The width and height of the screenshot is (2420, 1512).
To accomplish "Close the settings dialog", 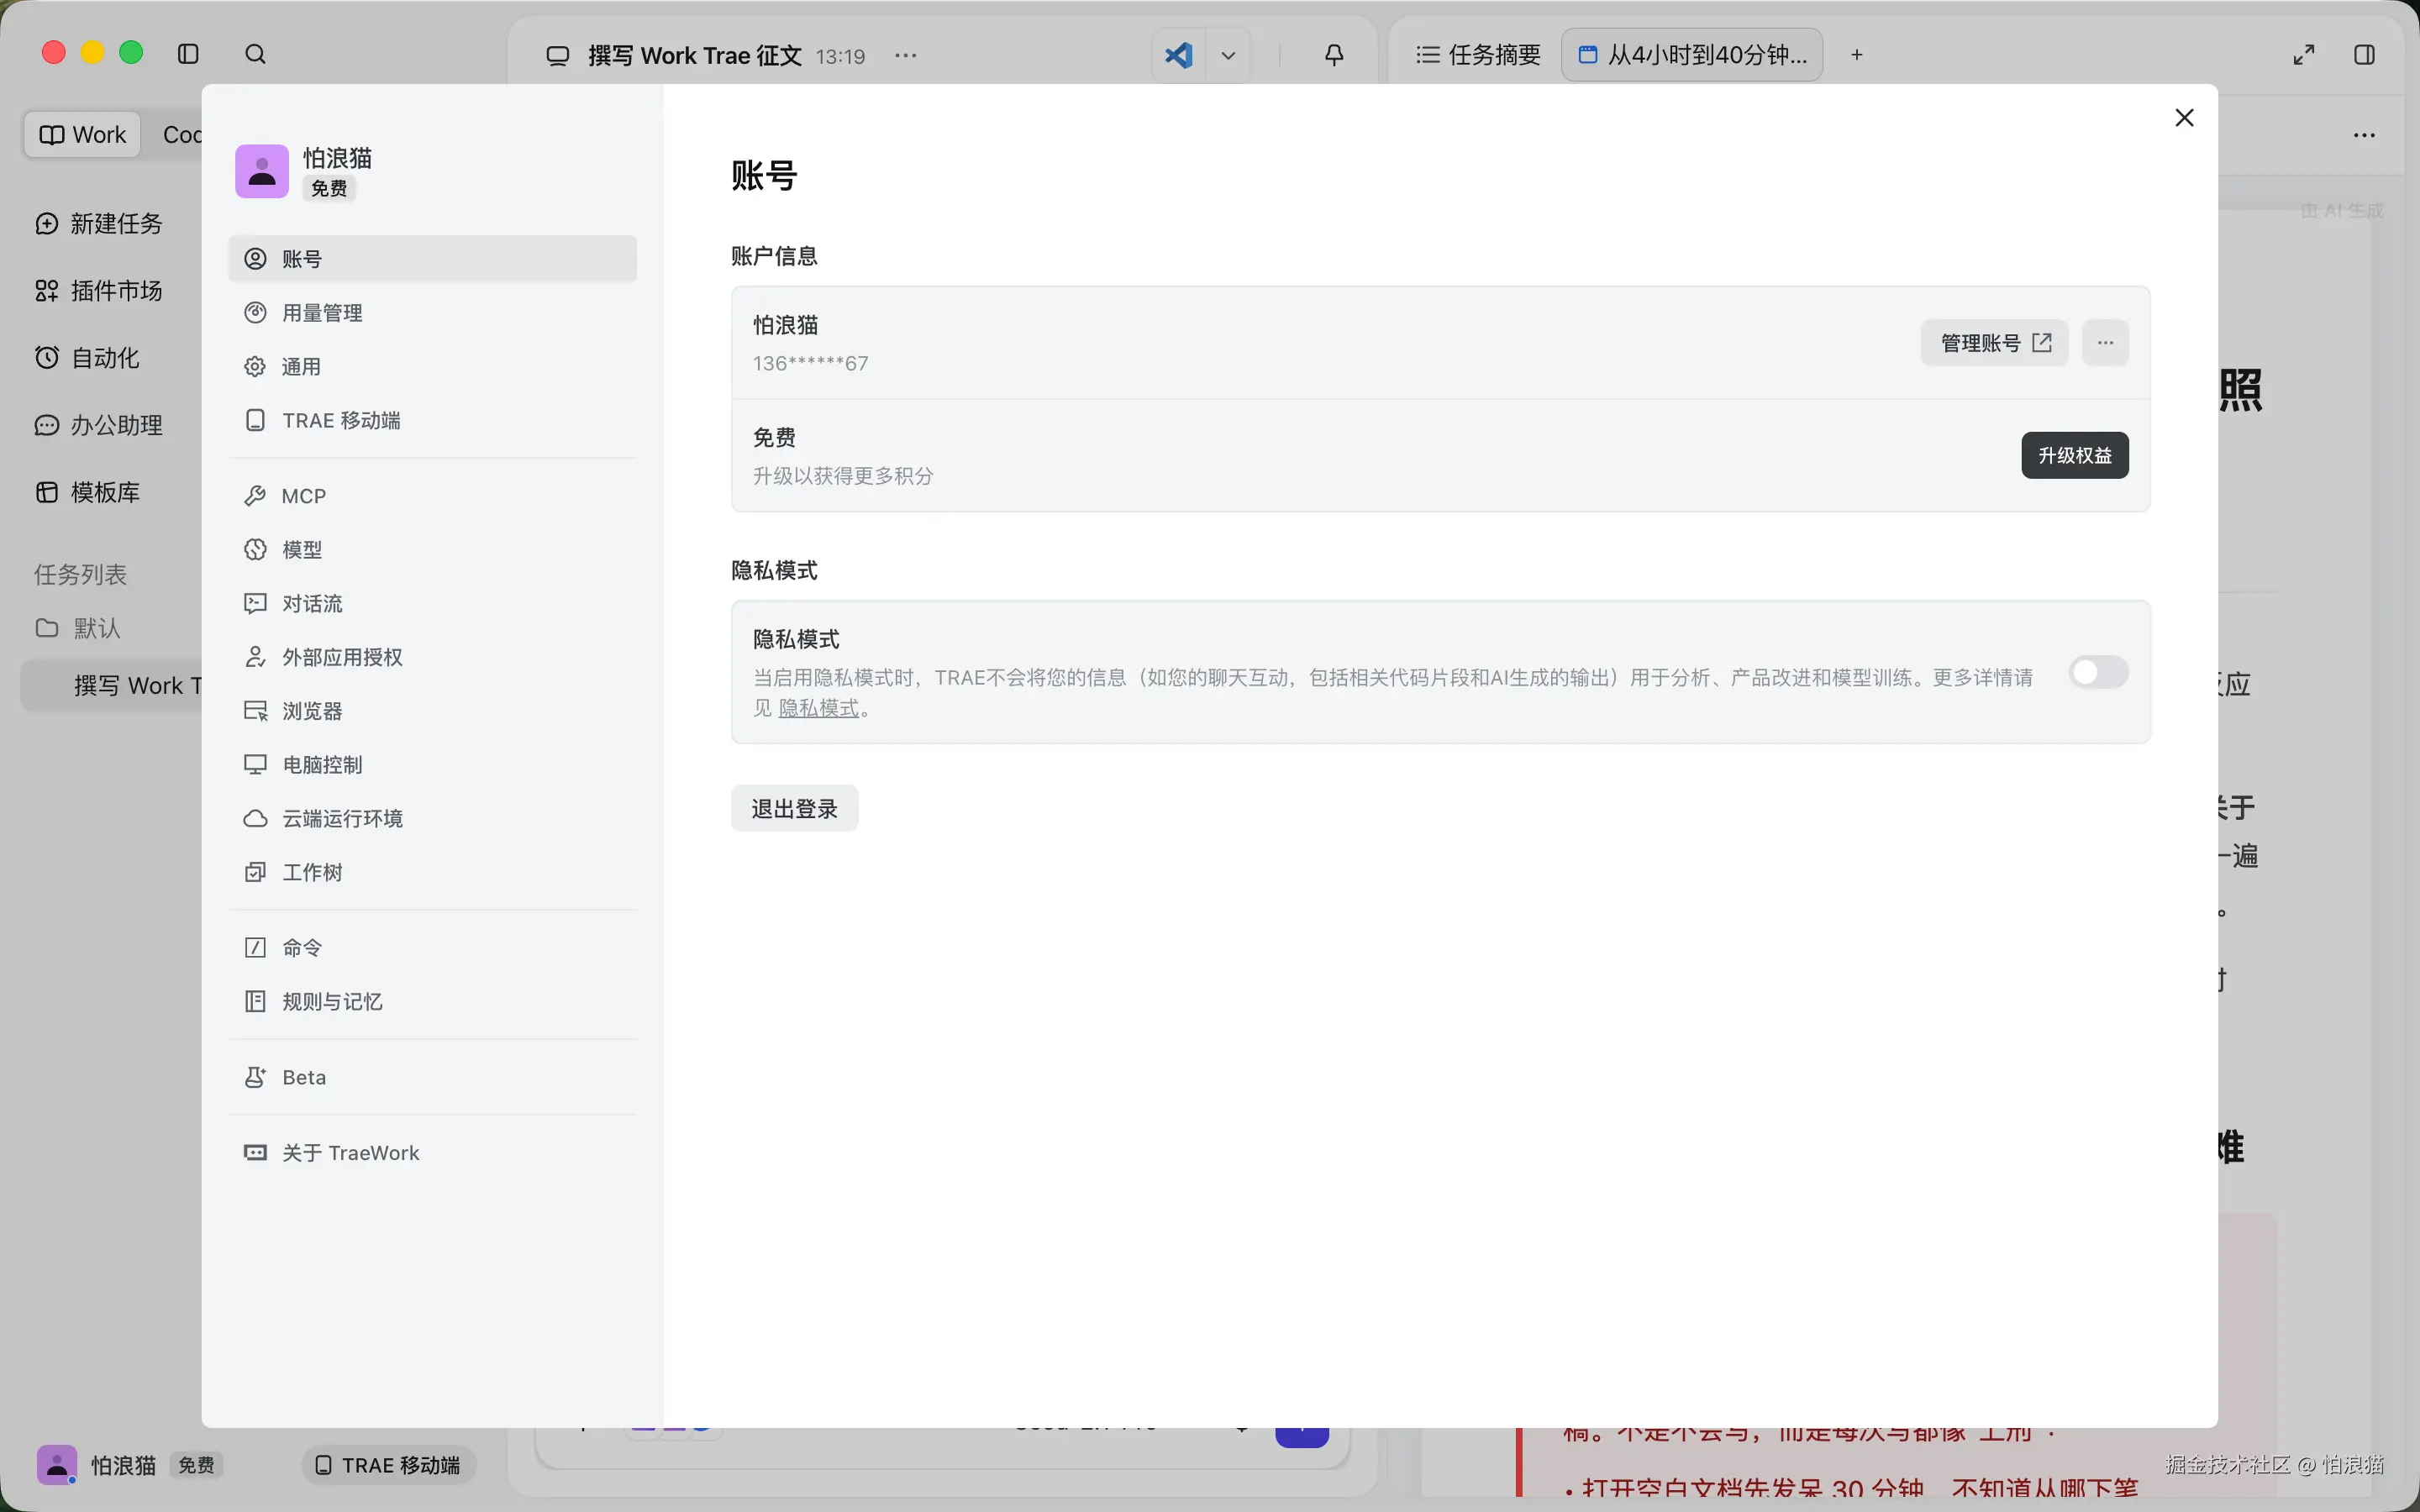I will 2184,118.
